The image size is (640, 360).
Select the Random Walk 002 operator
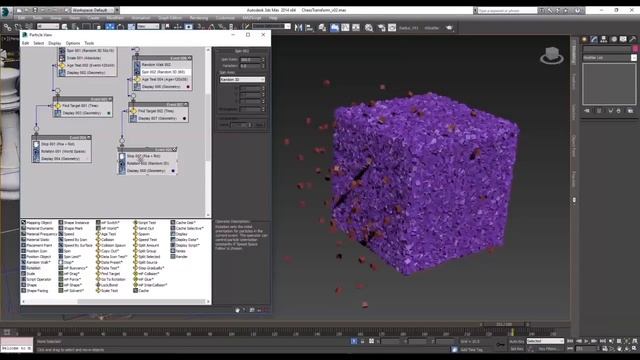[x=162, y=64]
